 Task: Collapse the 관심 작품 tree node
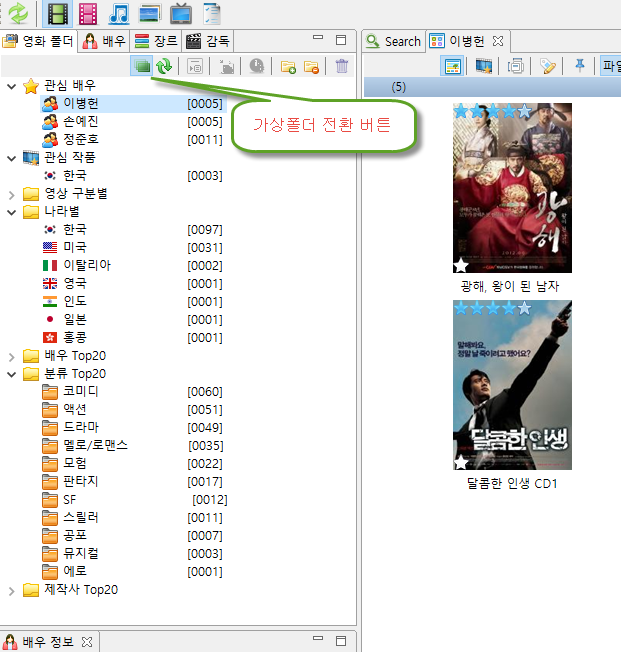click(x=12, y=158)
